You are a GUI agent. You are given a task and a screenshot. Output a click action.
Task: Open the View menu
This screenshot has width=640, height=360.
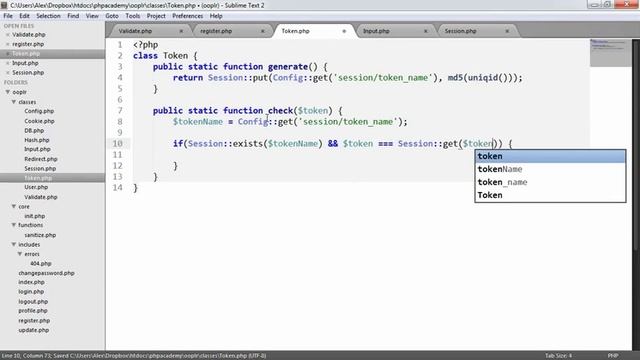point(92,16)
